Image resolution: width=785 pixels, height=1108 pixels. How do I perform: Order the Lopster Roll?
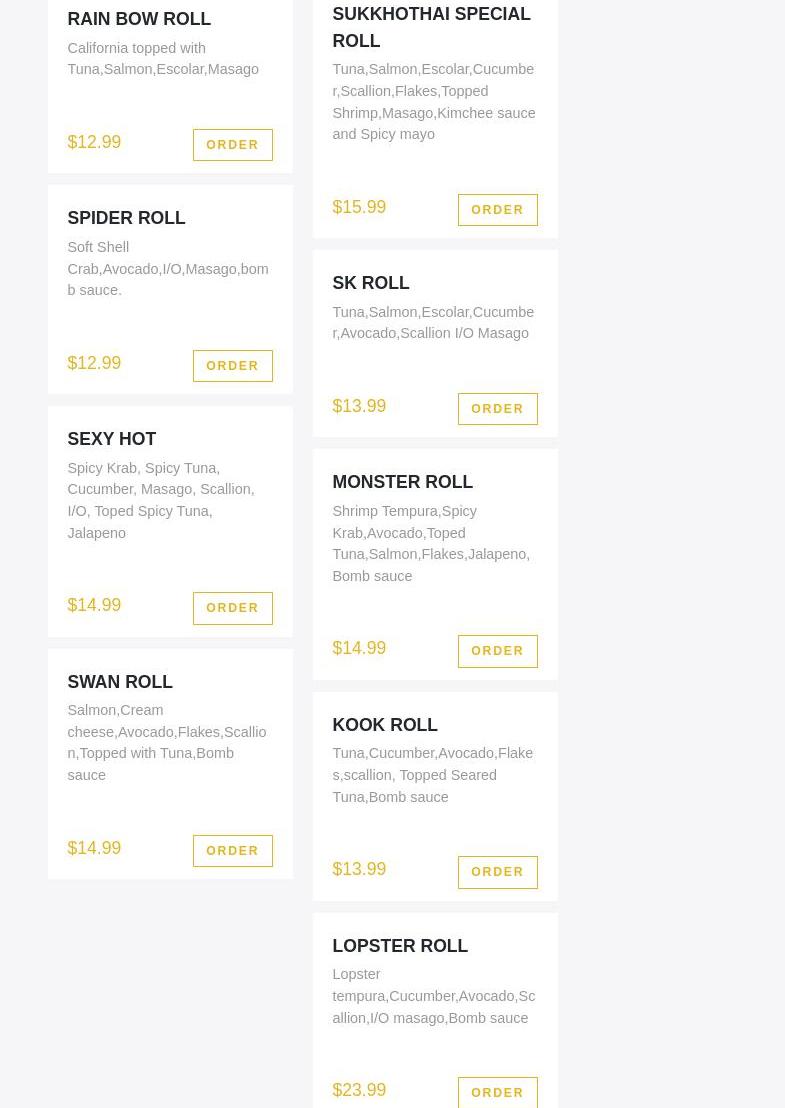tap(497, 1093)
